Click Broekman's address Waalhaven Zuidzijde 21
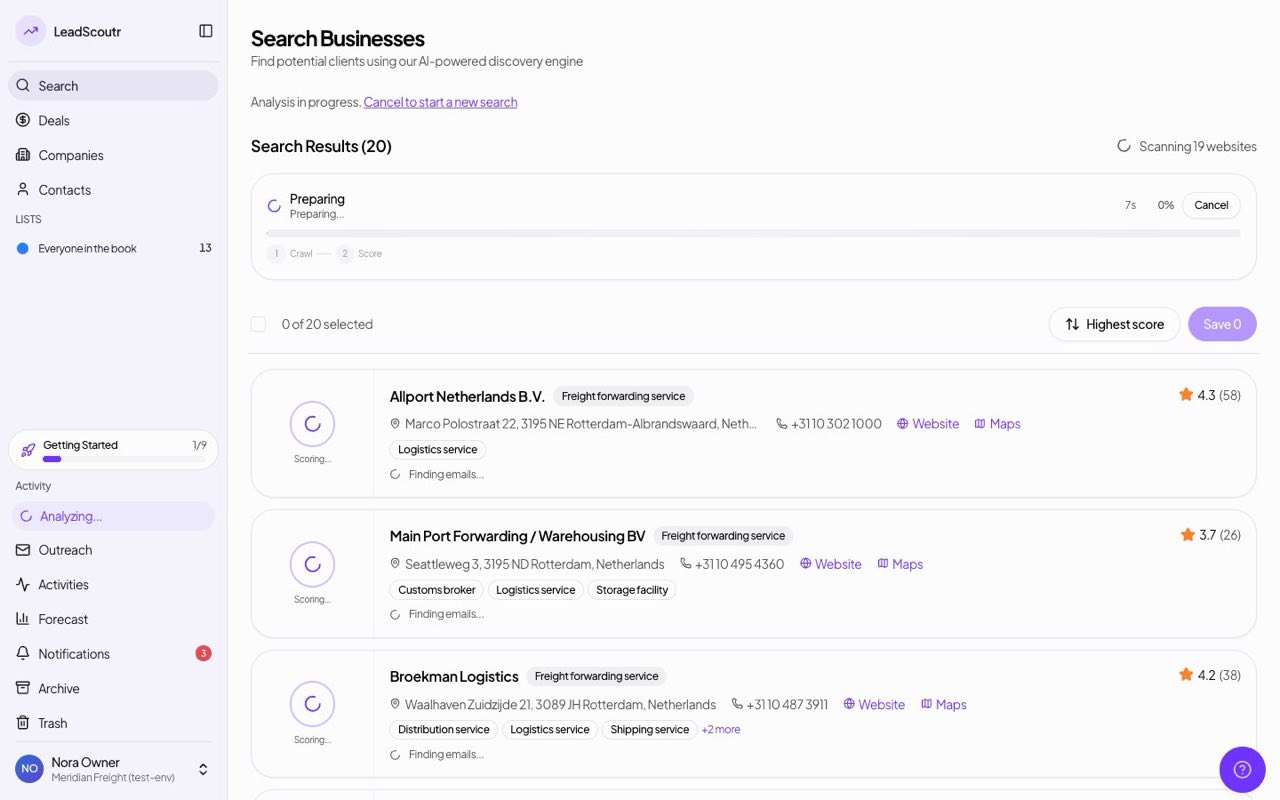This screenshot has height=800, width=1280. coord(553,705)
